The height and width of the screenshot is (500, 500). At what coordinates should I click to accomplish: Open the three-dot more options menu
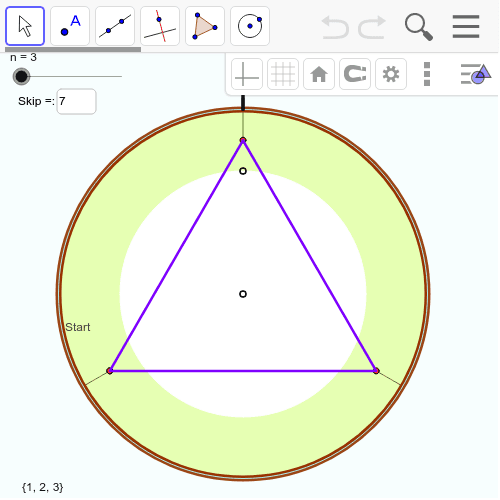pos(427,74)
